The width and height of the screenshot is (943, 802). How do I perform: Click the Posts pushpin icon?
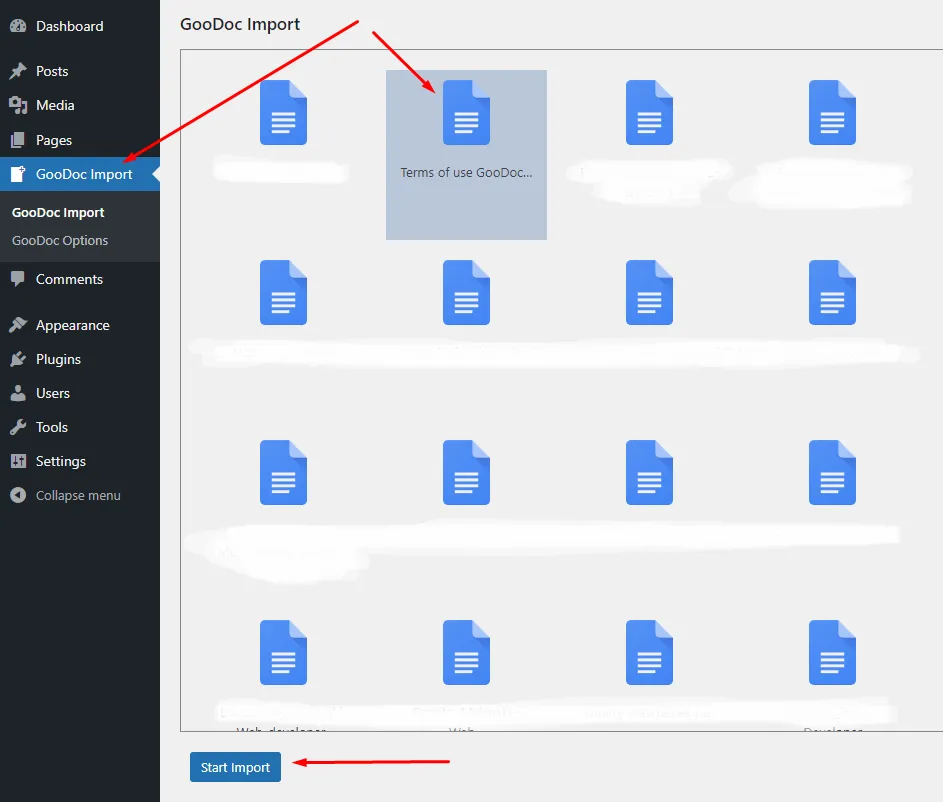pyautogui.click(x=18, y=71)
